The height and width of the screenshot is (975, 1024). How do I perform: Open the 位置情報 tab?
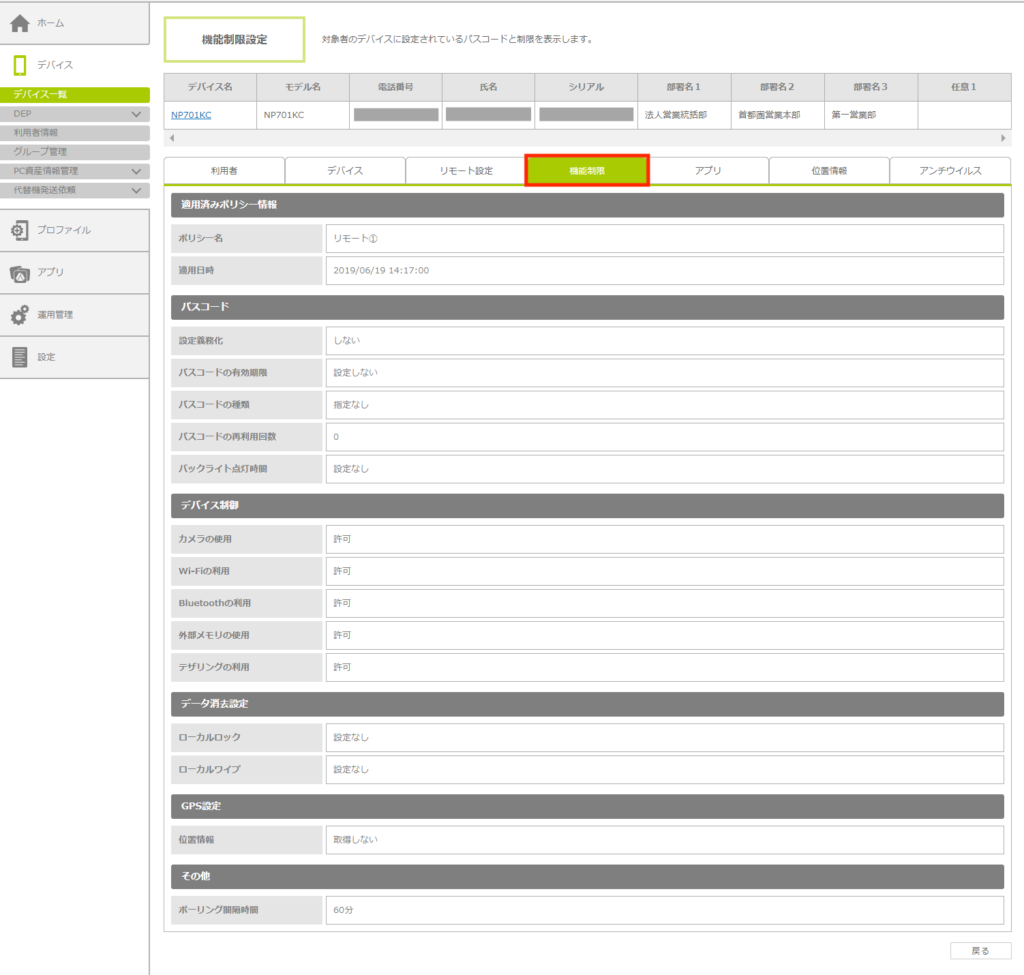[x=829, y=171]
